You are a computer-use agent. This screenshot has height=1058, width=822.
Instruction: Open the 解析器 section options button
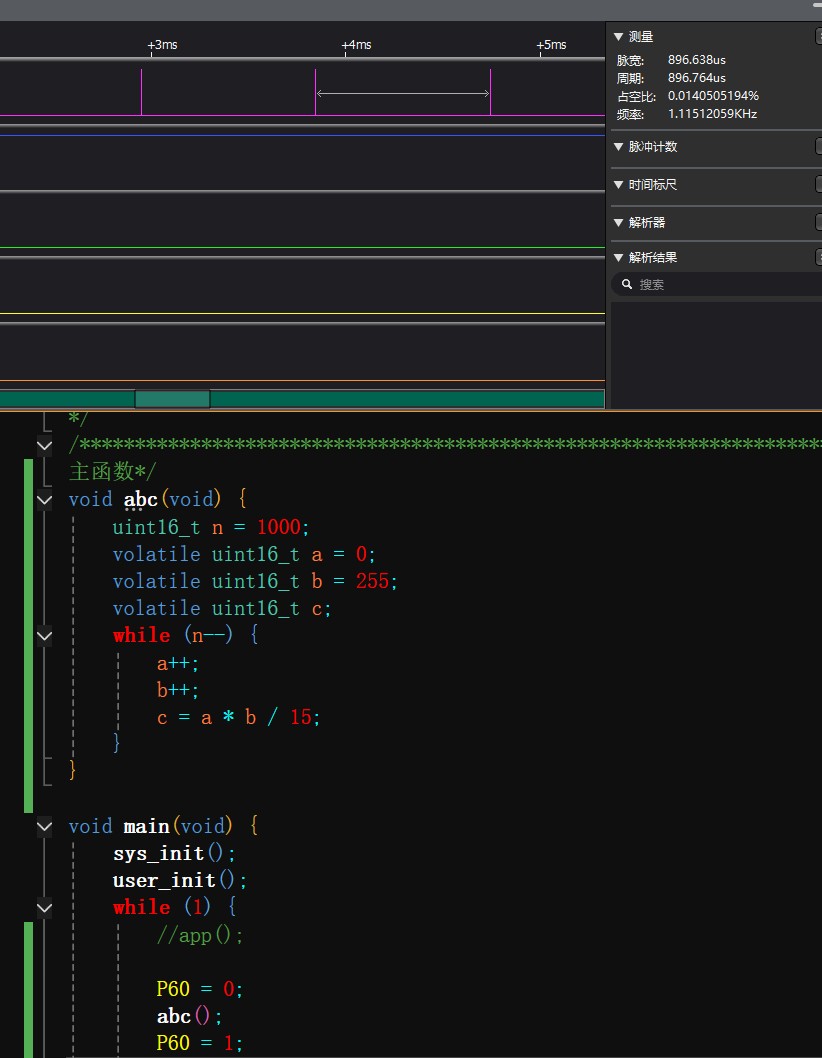pyautogui.click(x=818, y=223)
